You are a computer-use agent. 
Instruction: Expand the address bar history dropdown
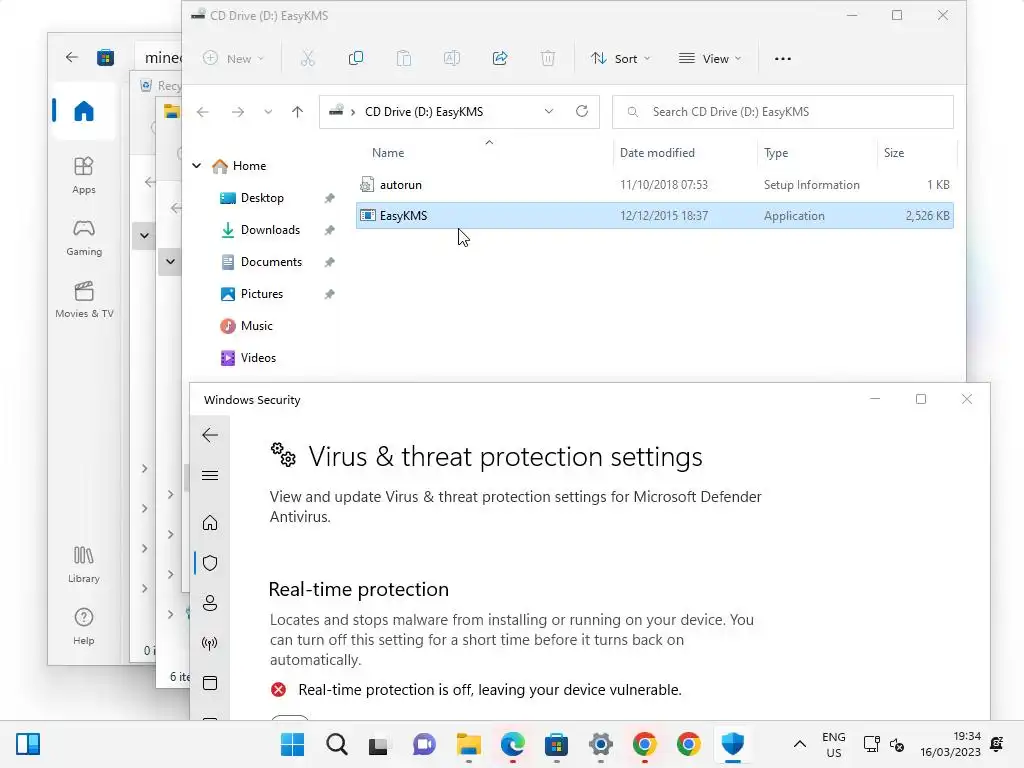549,112
